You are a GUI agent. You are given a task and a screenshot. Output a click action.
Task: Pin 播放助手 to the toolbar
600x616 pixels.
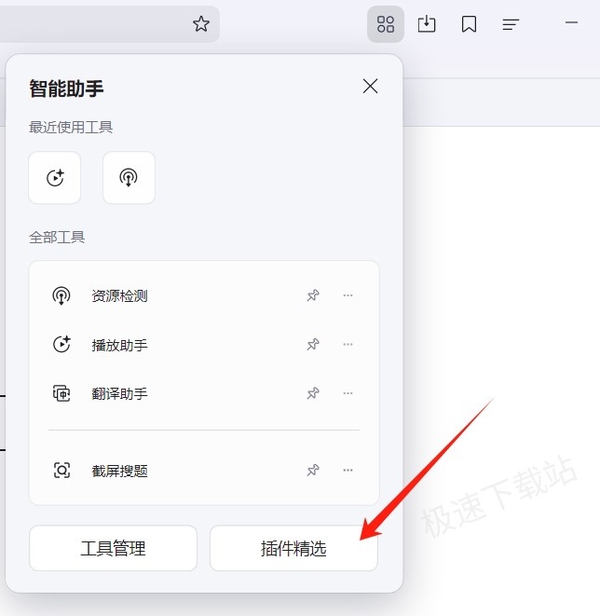(313, 345)
